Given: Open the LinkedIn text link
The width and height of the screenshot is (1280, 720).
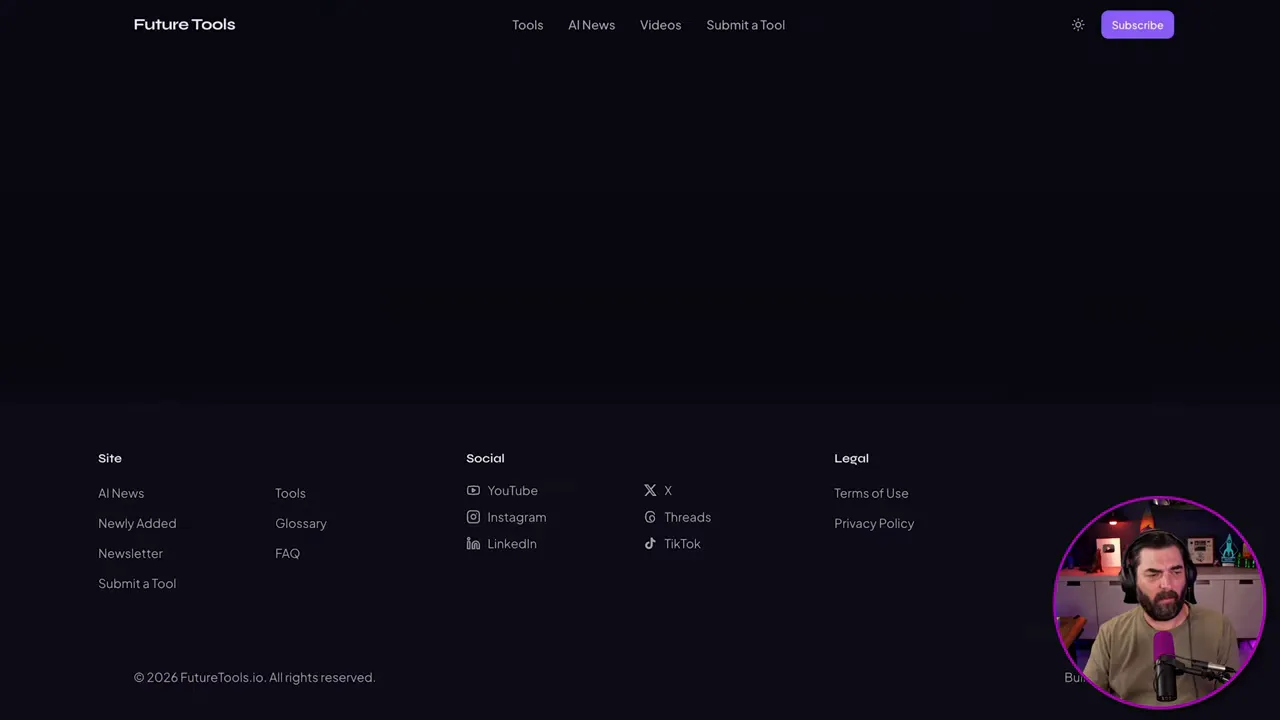Looking at the screenshot, I should point(512,544).
